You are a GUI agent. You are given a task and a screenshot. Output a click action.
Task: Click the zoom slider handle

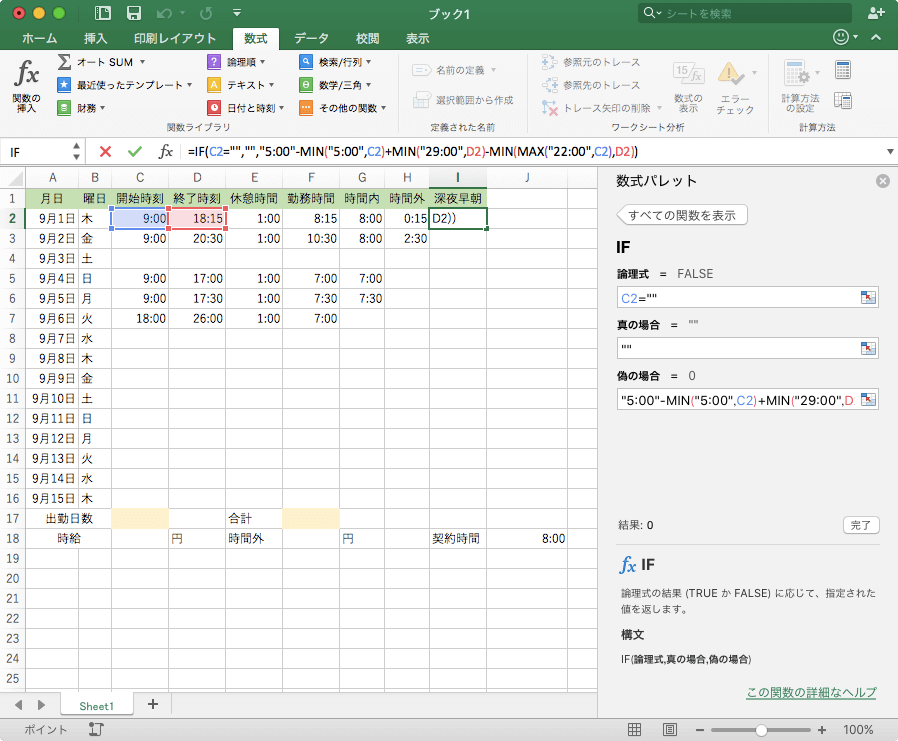761,730
